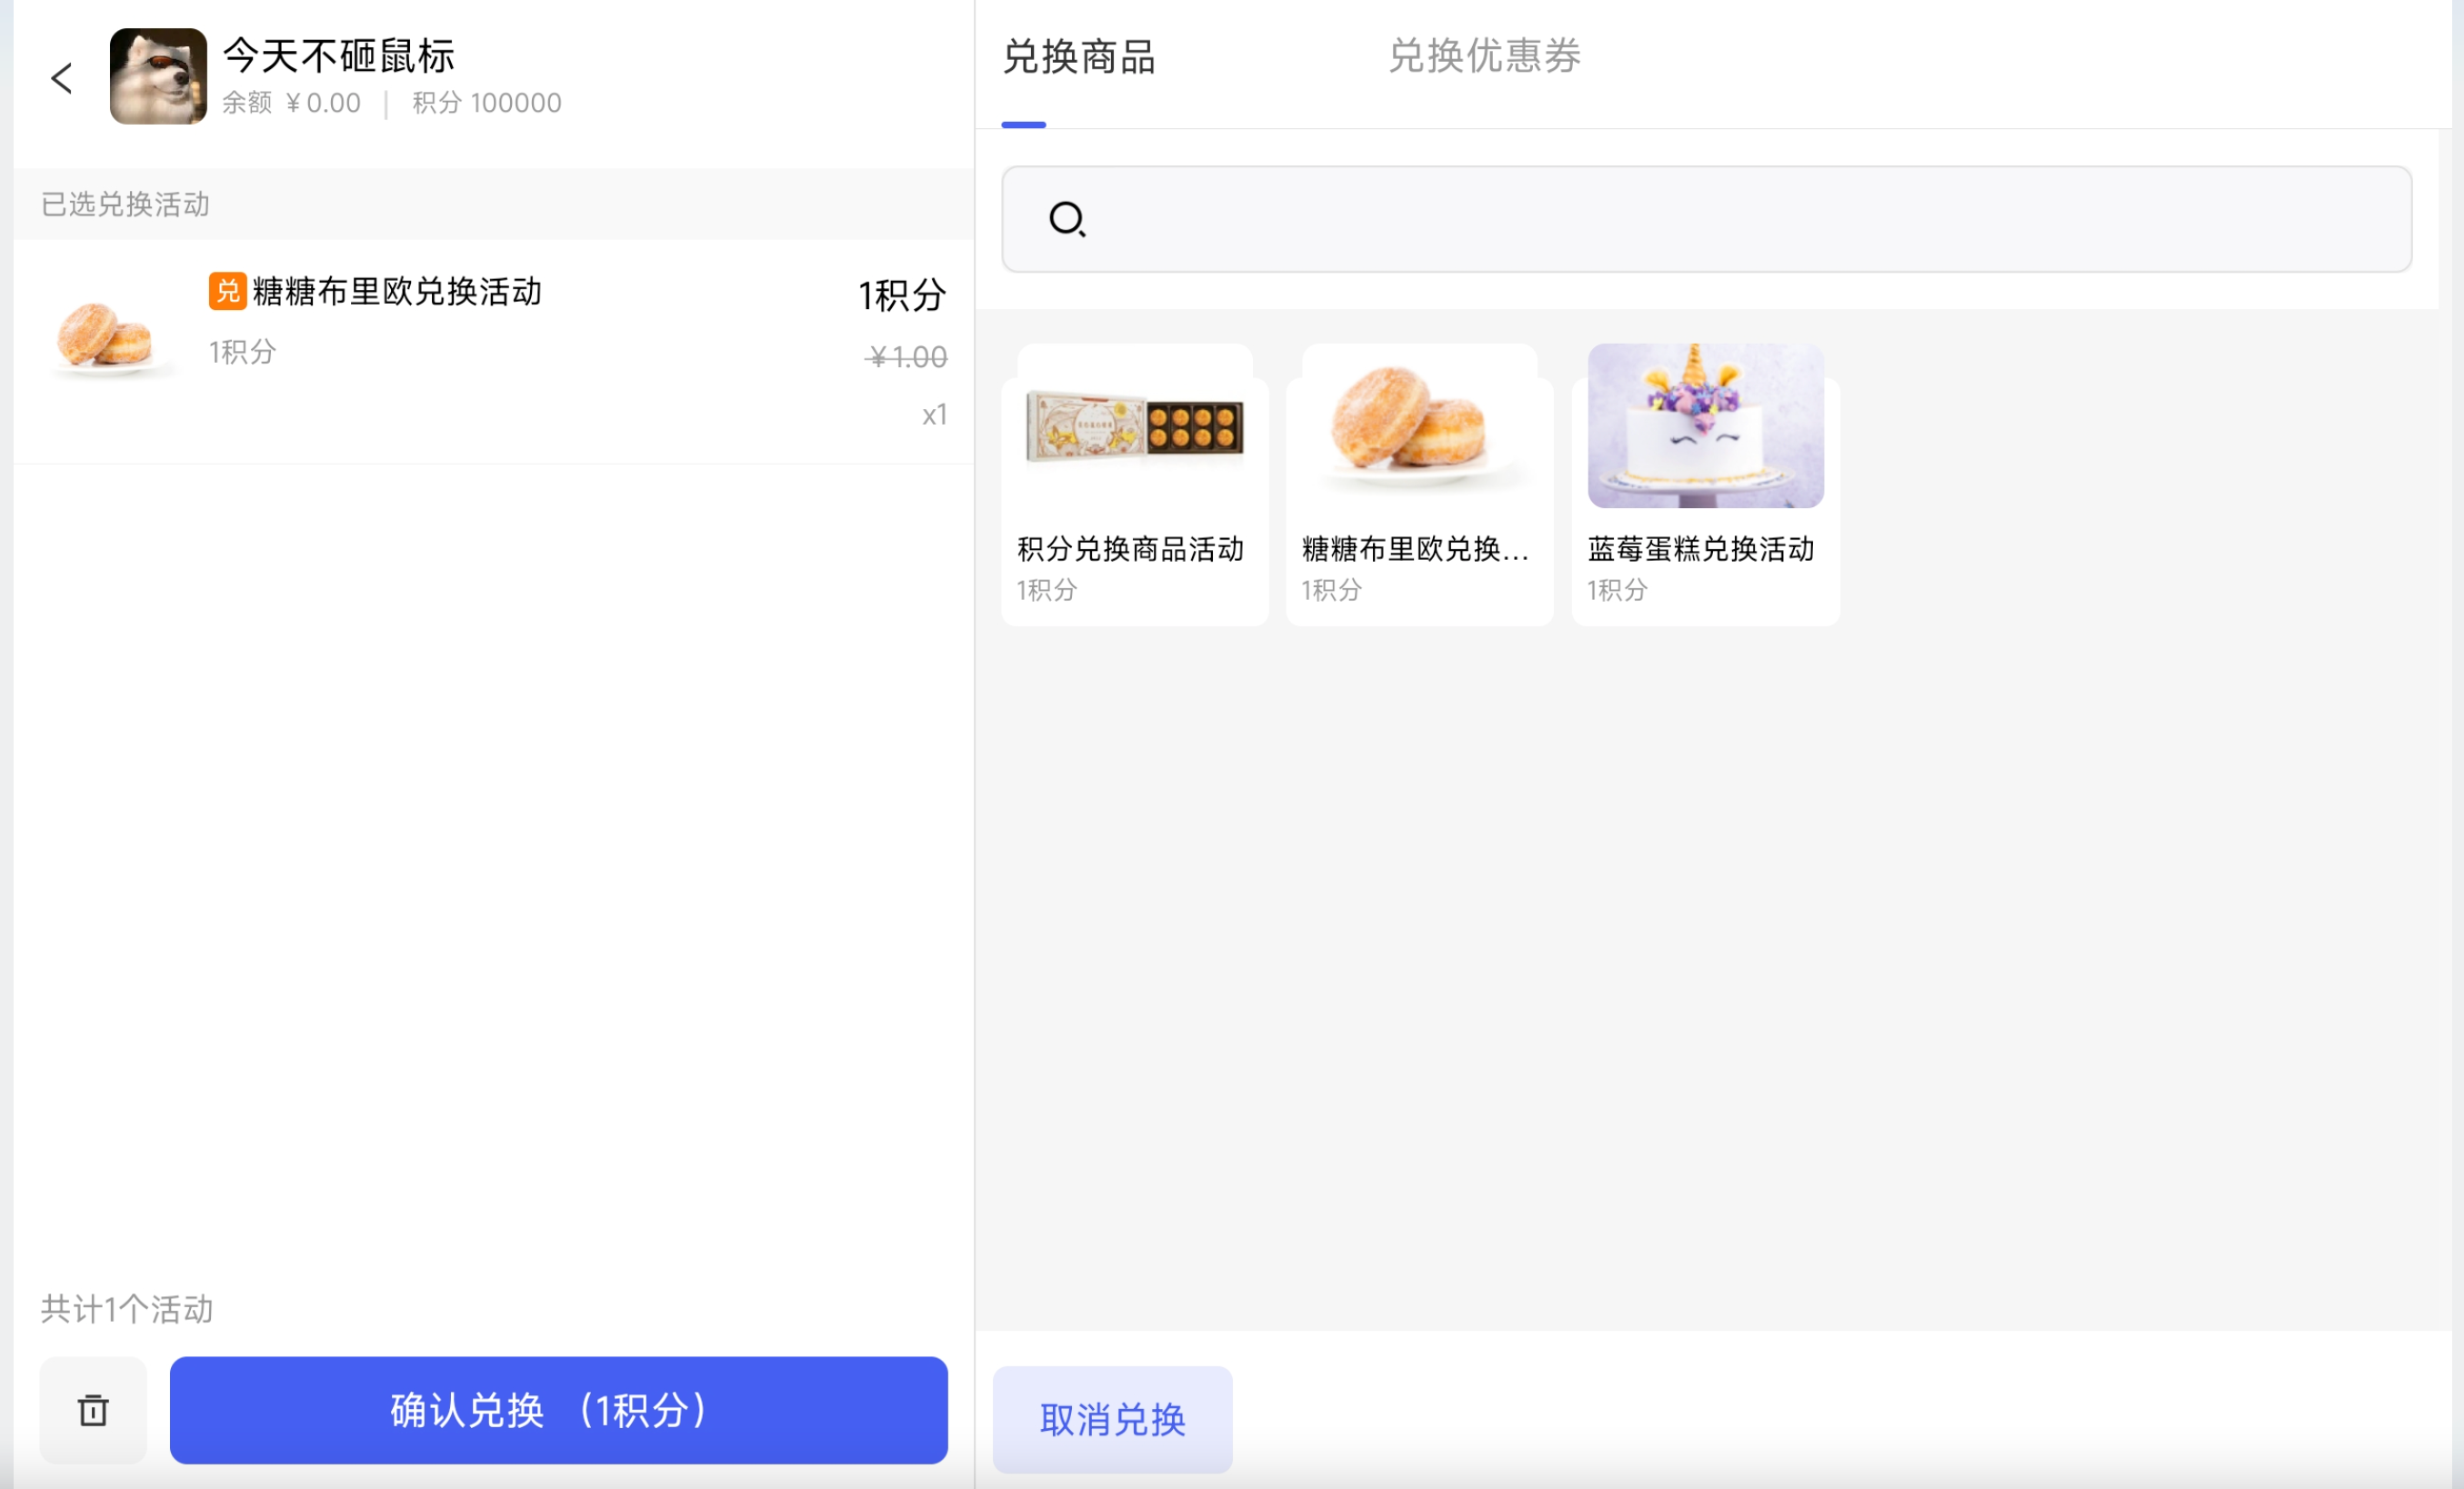Confirm exchange with 确认兑换 (1积分) button

click(558, 1409)
